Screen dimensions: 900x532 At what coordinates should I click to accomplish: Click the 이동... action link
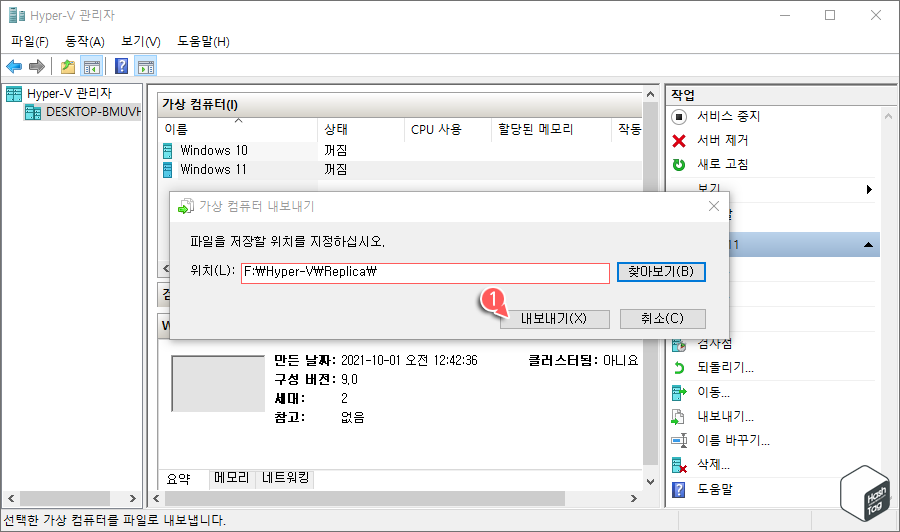tap(713, 393)
